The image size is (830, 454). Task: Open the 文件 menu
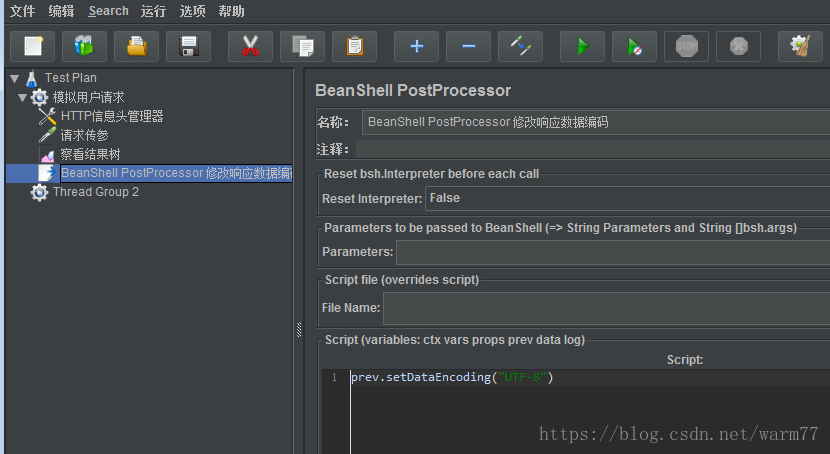point(22,11)
